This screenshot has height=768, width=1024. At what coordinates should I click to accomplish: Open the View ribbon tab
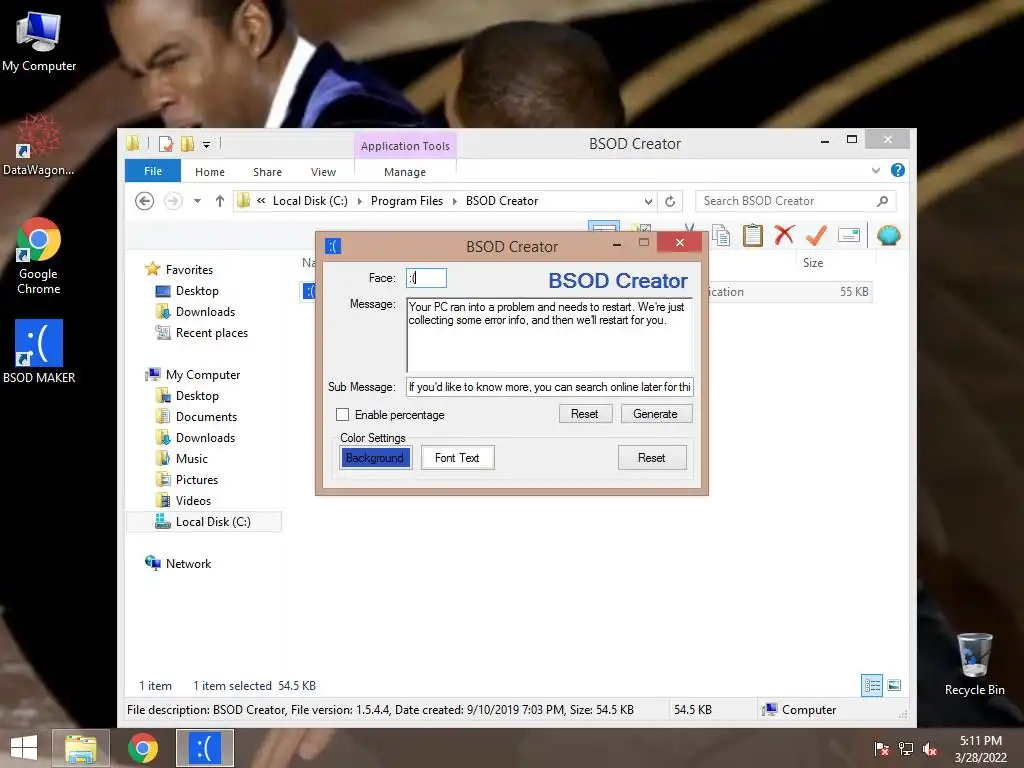pyautogui.click(x=323, y=172)
